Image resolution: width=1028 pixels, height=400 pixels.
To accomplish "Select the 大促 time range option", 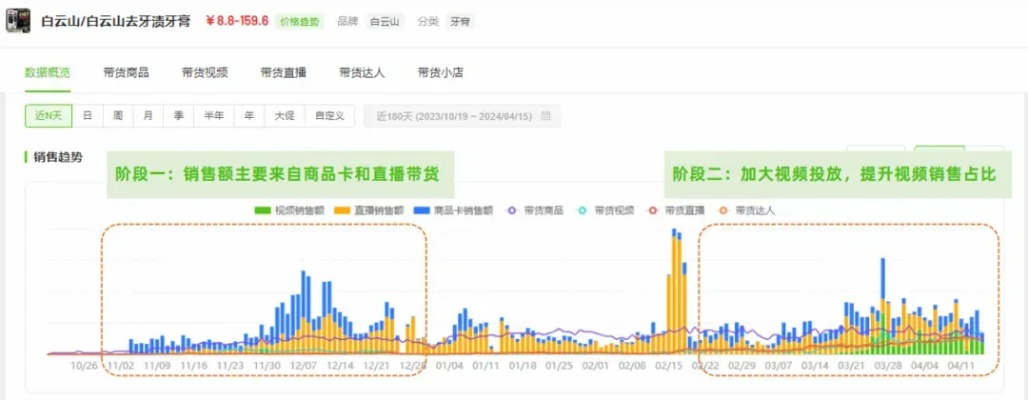I will 285,116.
